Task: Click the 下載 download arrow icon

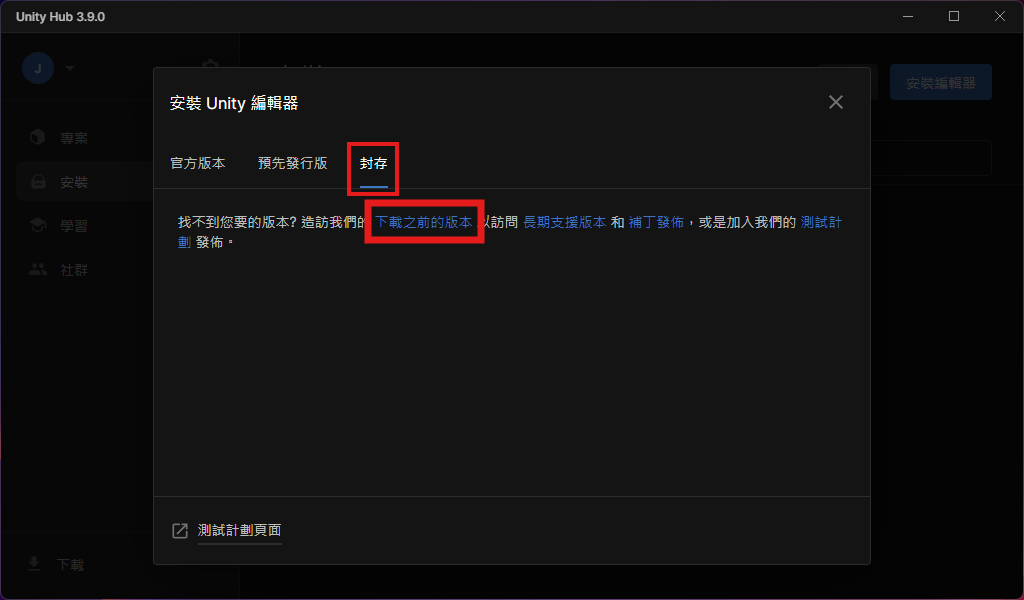Action: coord(34,564)
